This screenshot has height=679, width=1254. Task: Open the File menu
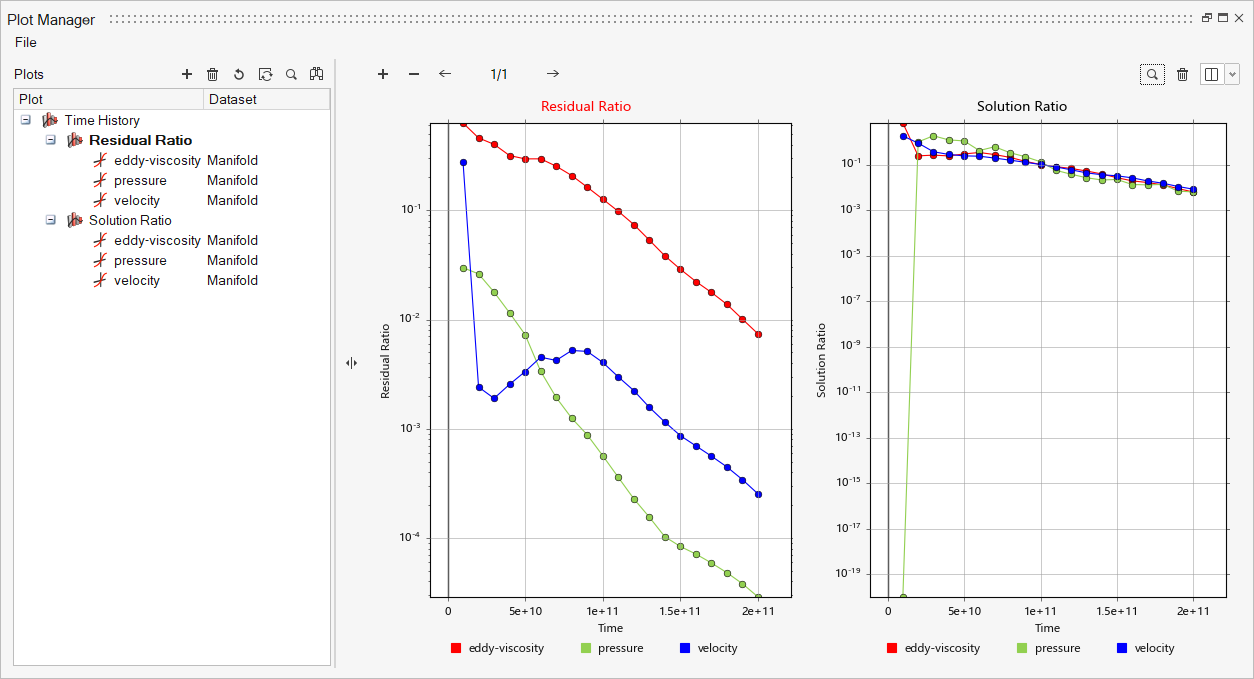[26, 42]
